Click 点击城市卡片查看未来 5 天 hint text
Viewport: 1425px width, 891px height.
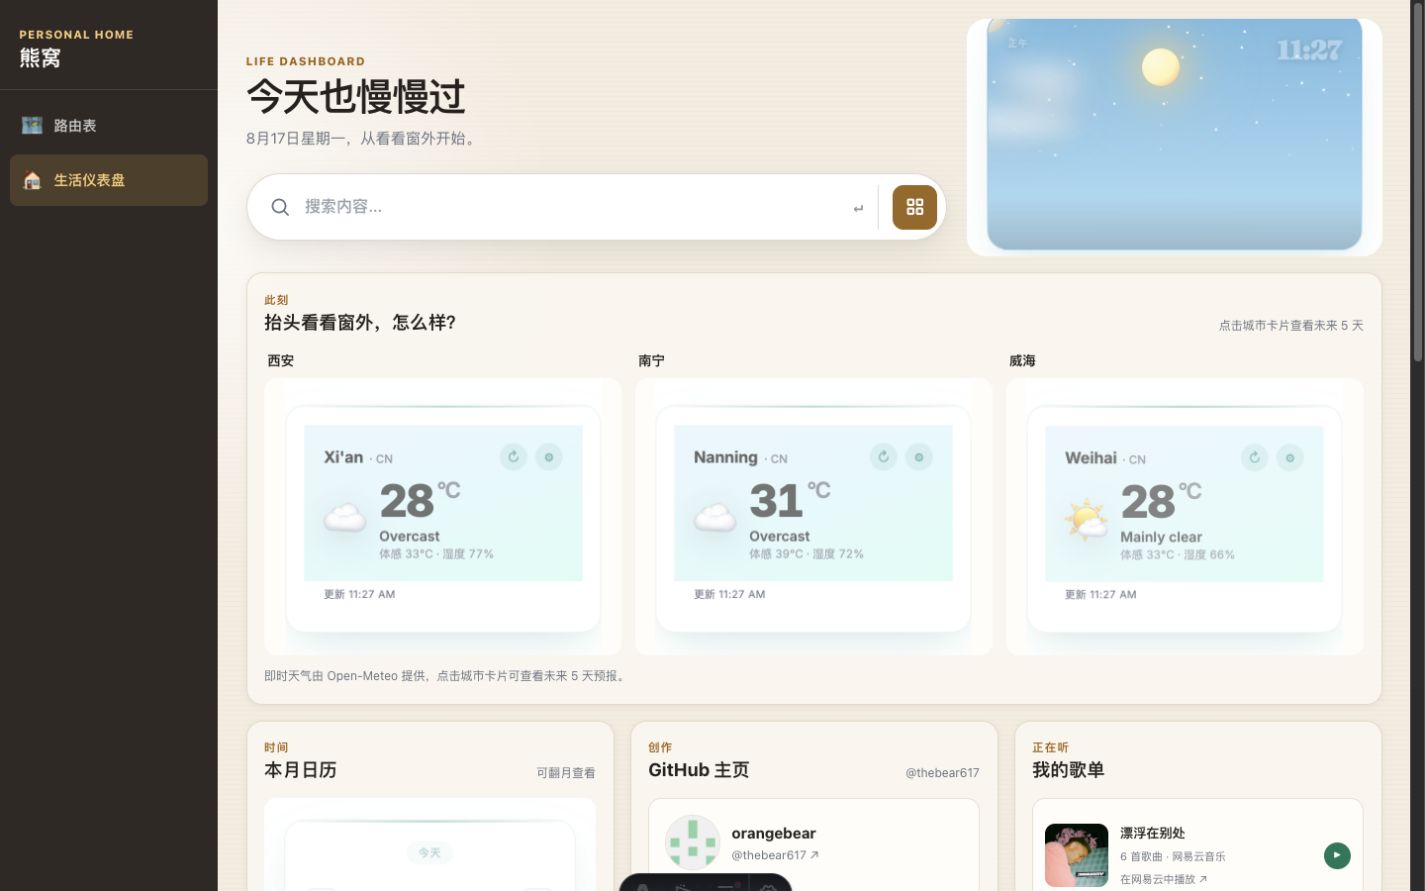(1290, 325)
